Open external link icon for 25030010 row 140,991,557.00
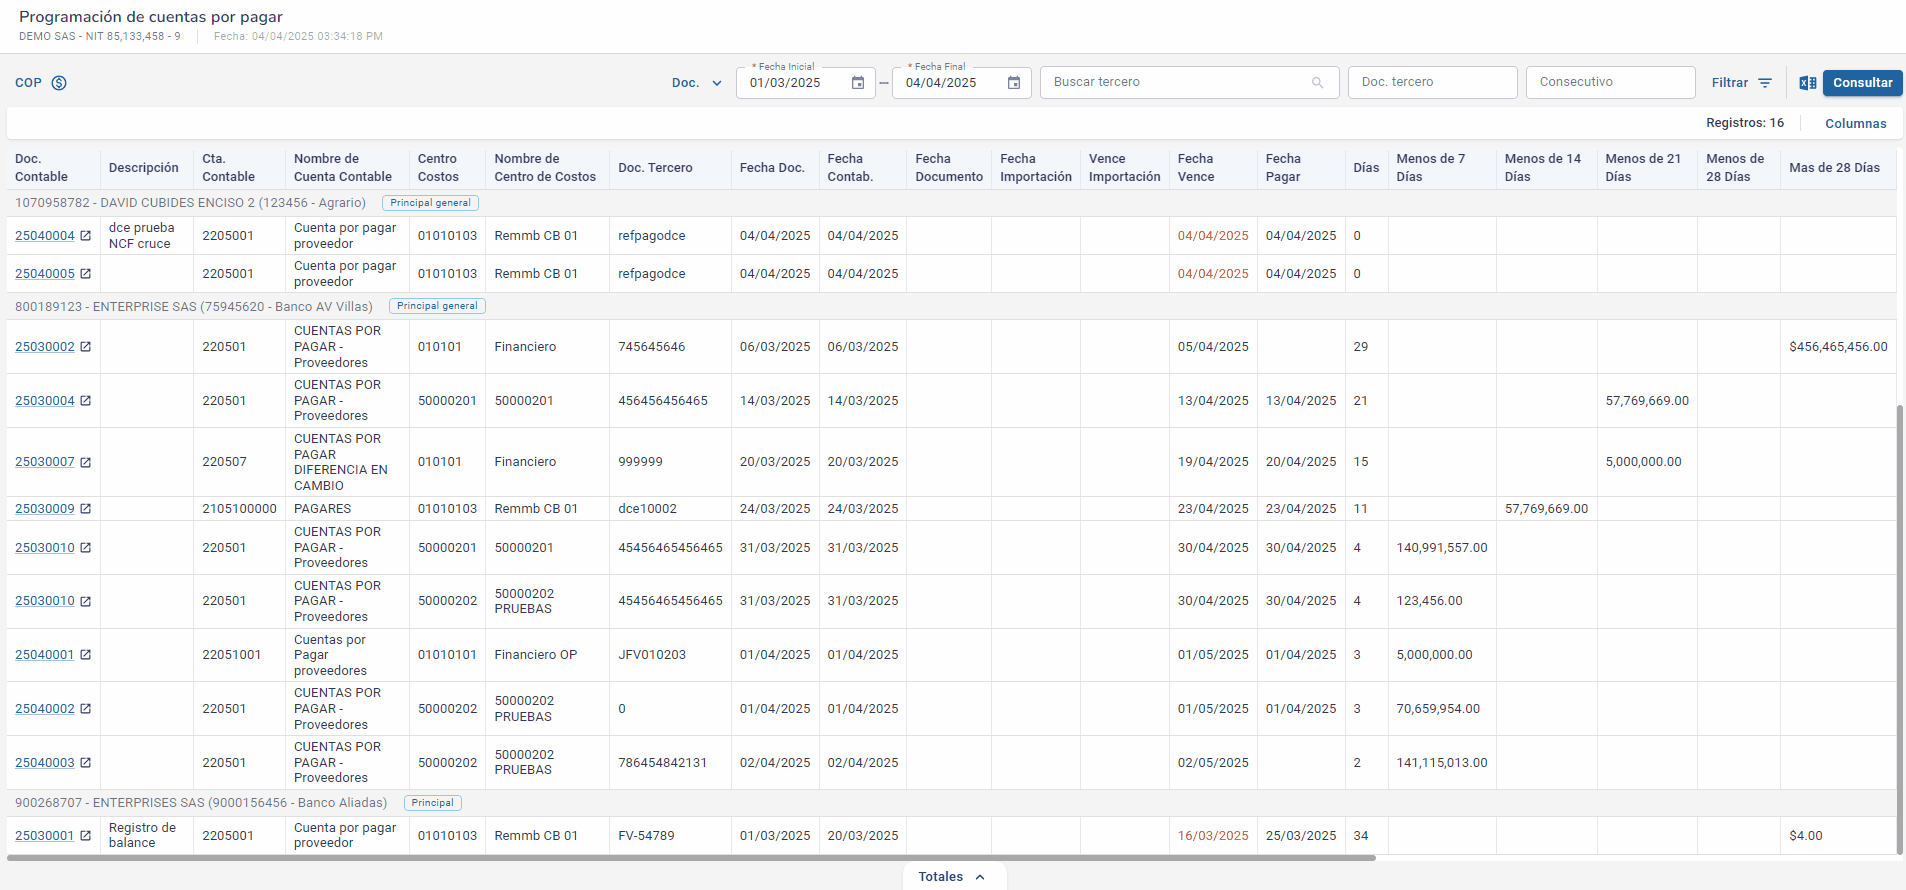Viewport: 1906px width, 890px height. coord(86,548)
